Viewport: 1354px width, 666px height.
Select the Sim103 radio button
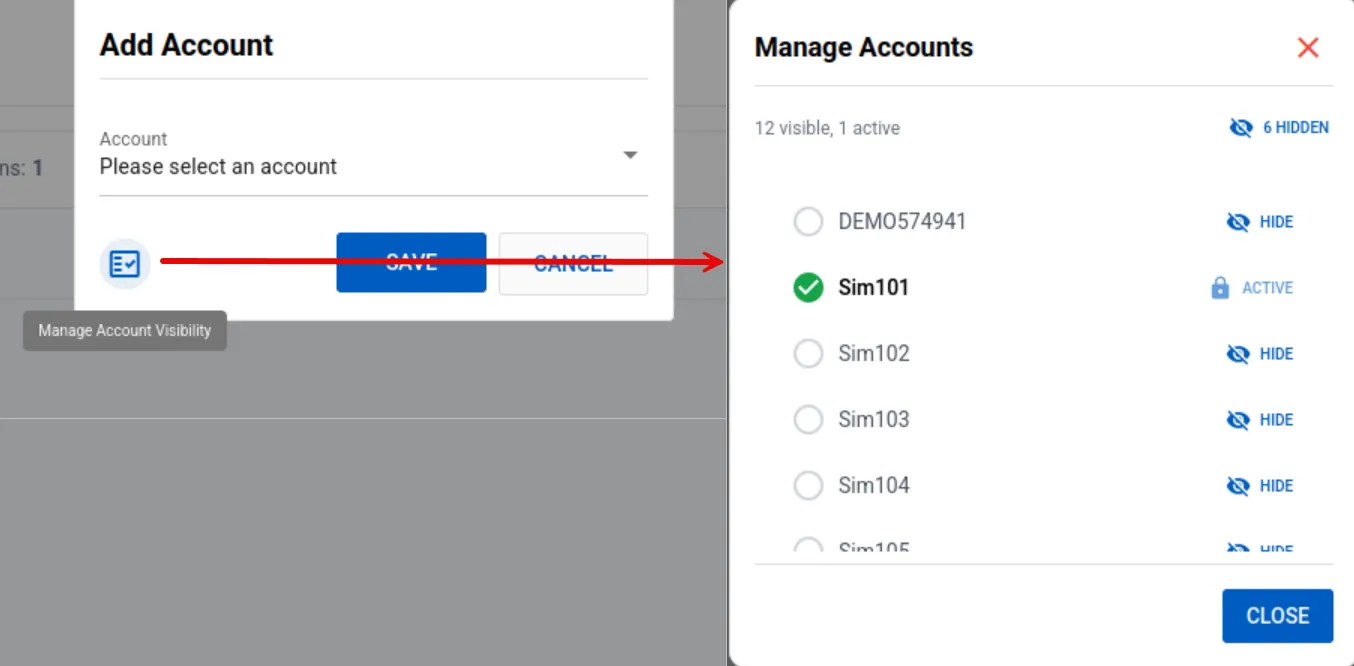(x=808, y=420)
